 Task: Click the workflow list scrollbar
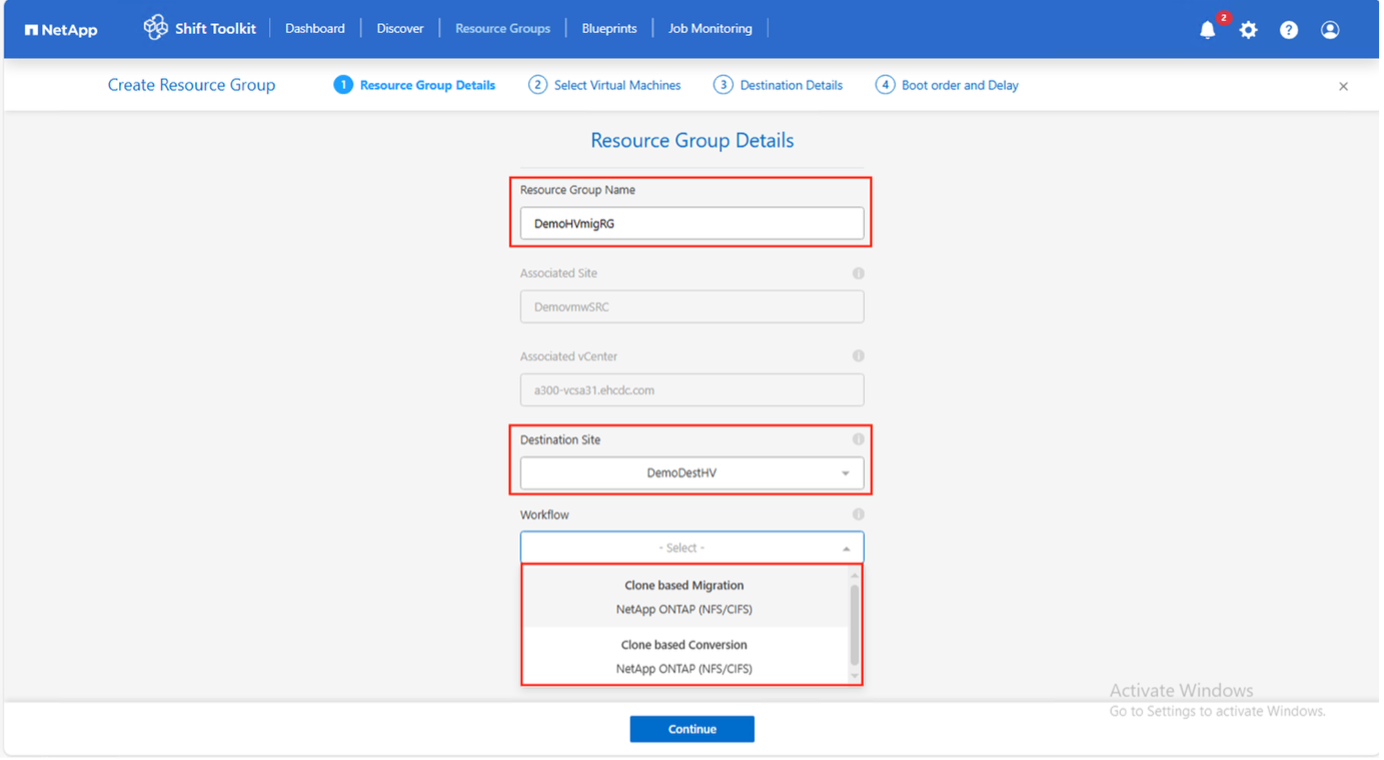click(x=854, y=625)
